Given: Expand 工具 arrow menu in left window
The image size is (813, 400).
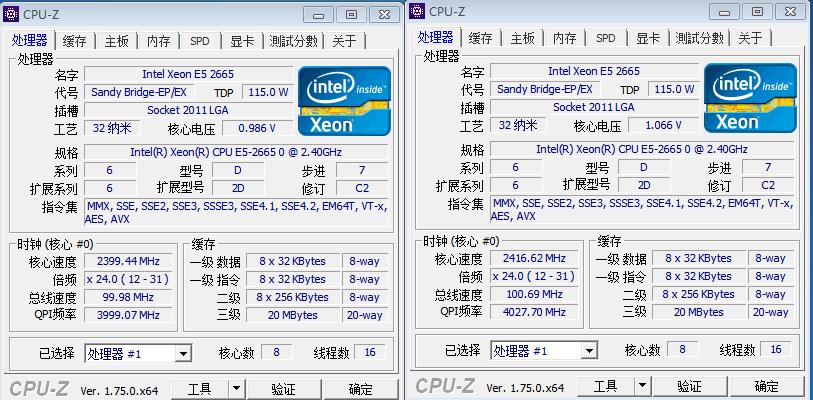Looking at the screenshot, I should (x=237, y=388).
